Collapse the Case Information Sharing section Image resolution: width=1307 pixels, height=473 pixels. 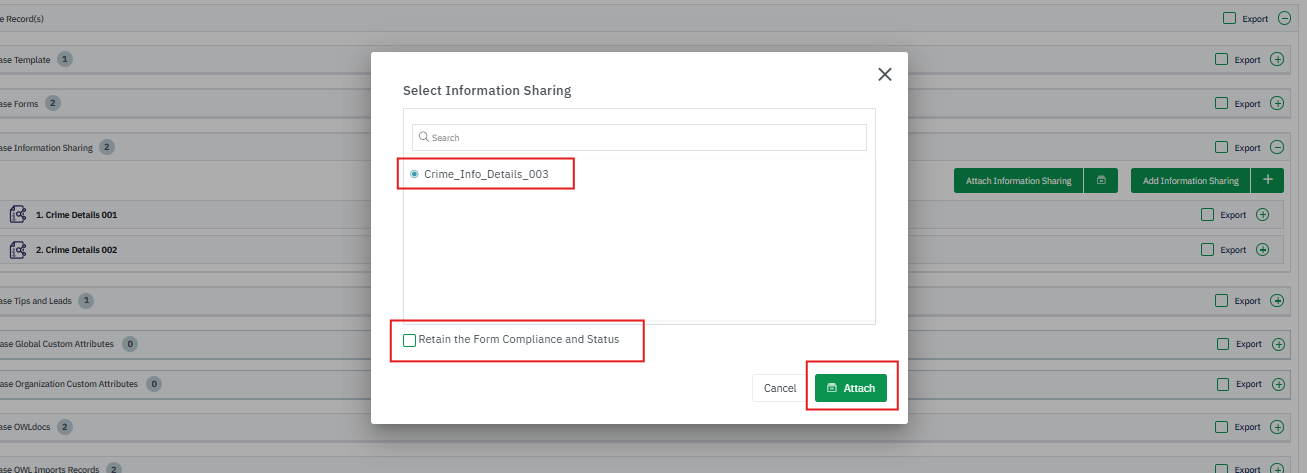pos(1277,147)
